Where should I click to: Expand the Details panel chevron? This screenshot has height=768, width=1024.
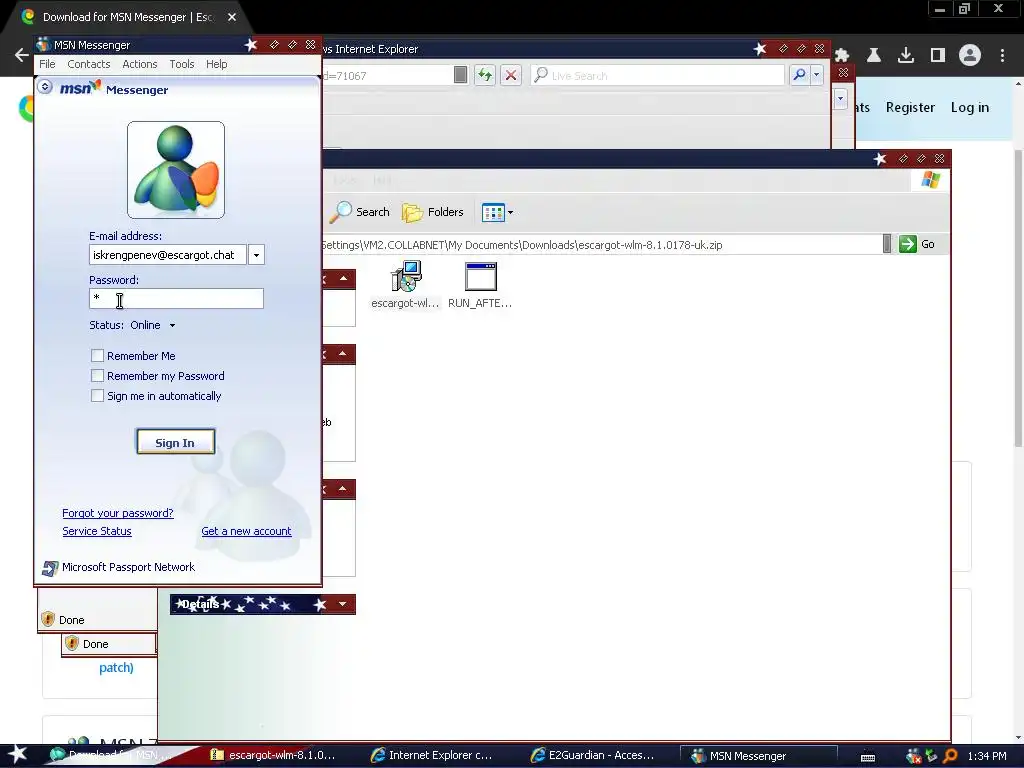coord(342,604)
